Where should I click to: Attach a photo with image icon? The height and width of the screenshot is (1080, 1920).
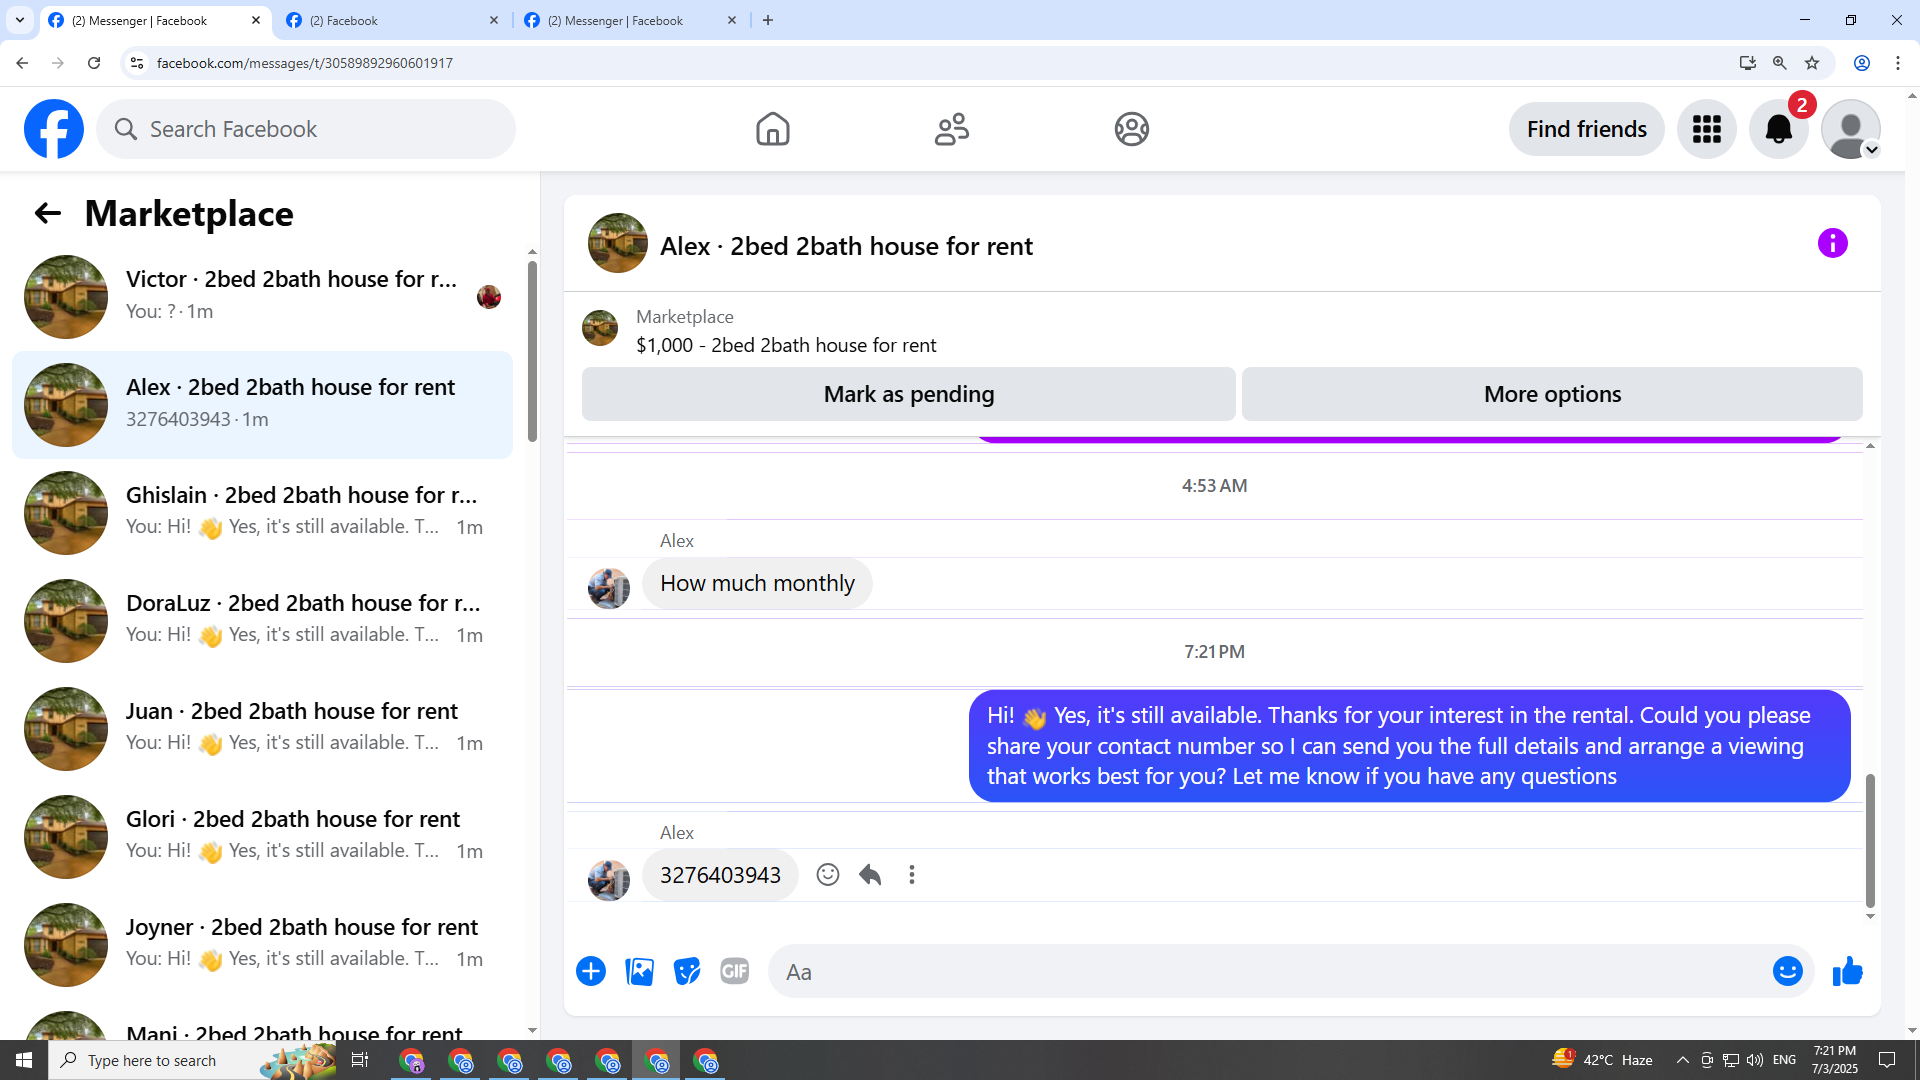(x=639, y=971)
